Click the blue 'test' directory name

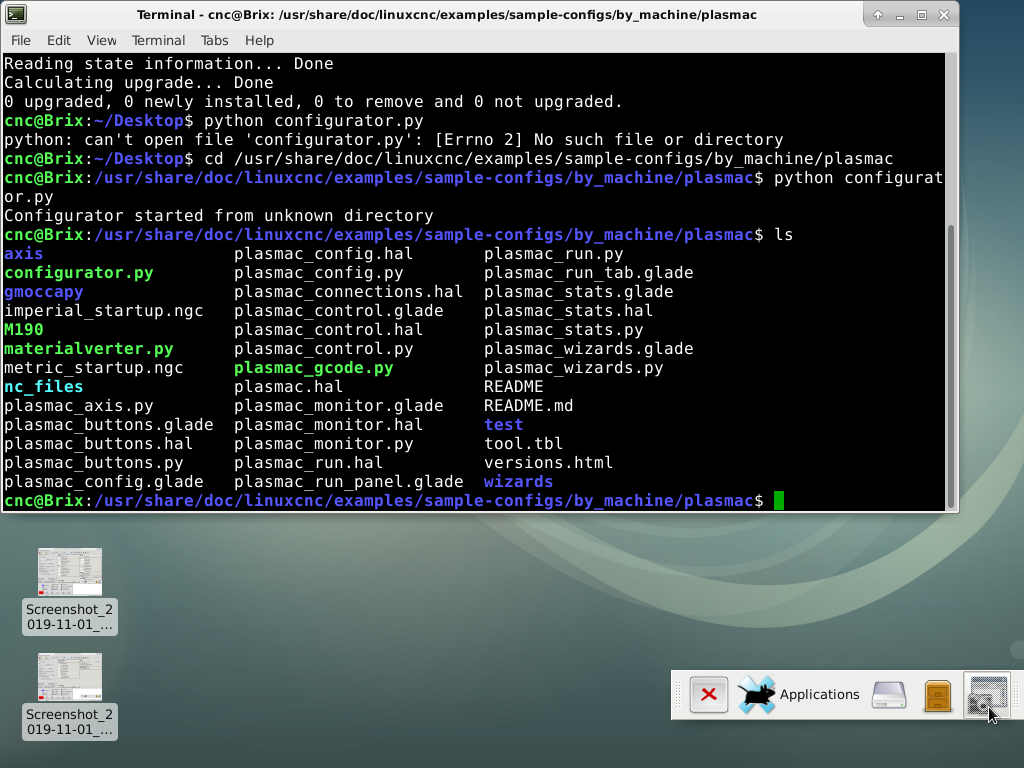(504, 424)
